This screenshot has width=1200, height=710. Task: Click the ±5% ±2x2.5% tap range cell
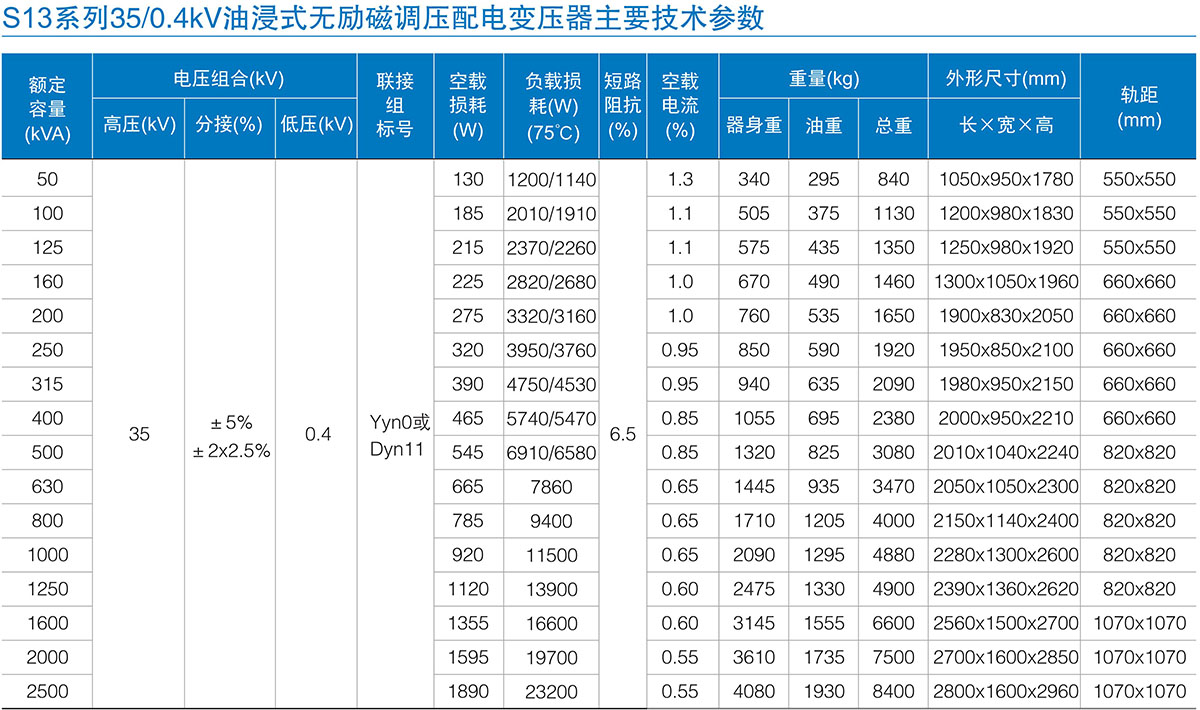(231, 436)
